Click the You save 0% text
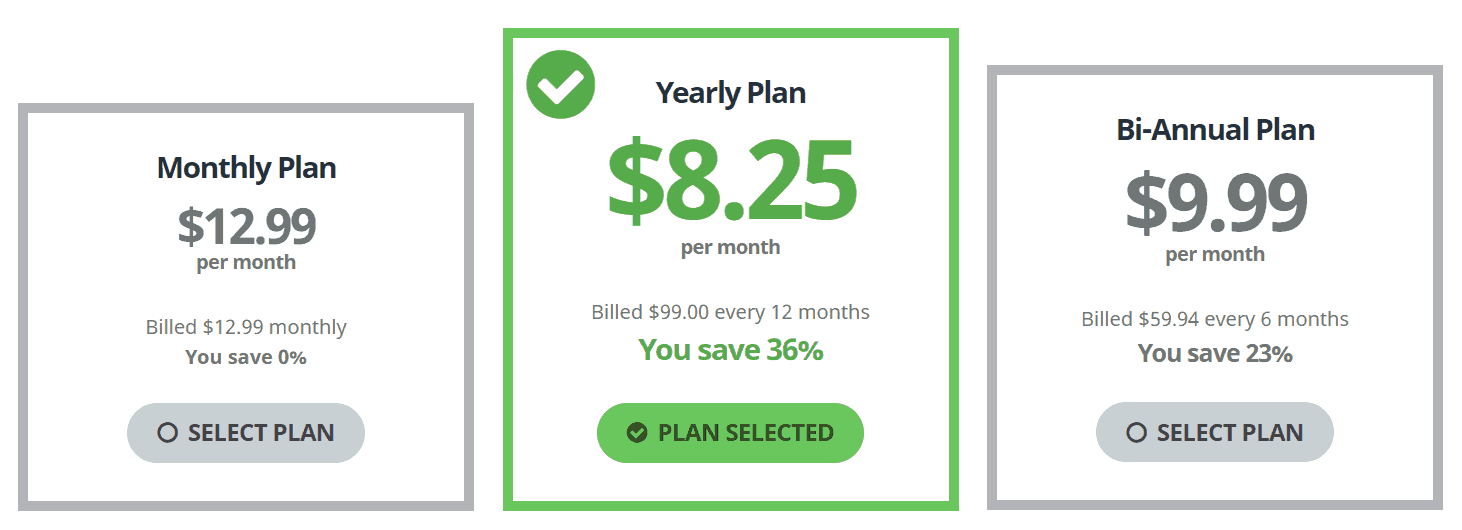1462x530 pixels. coord(246,357)
